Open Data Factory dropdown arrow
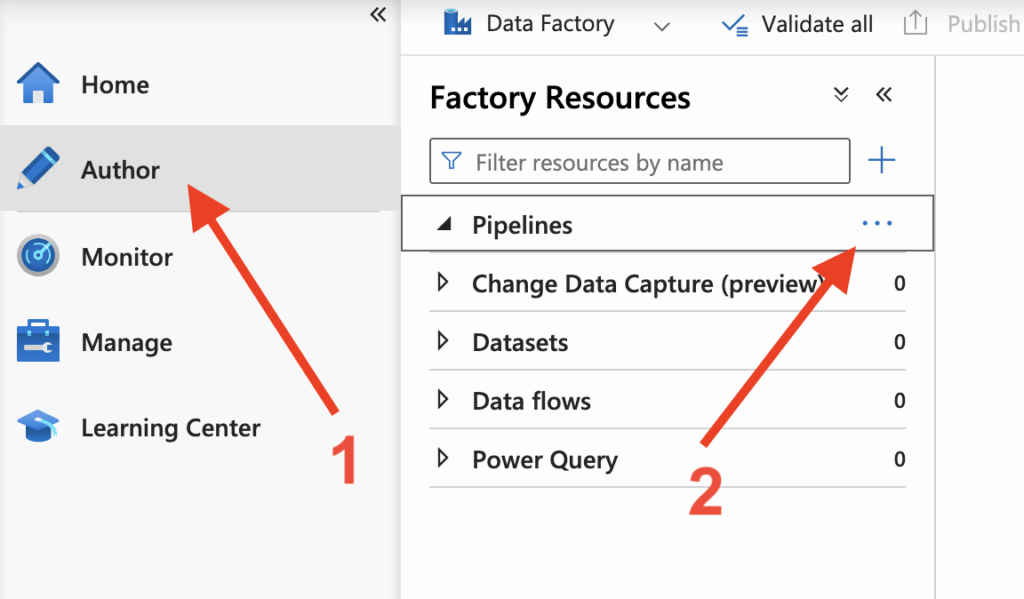 coord(662,26)
